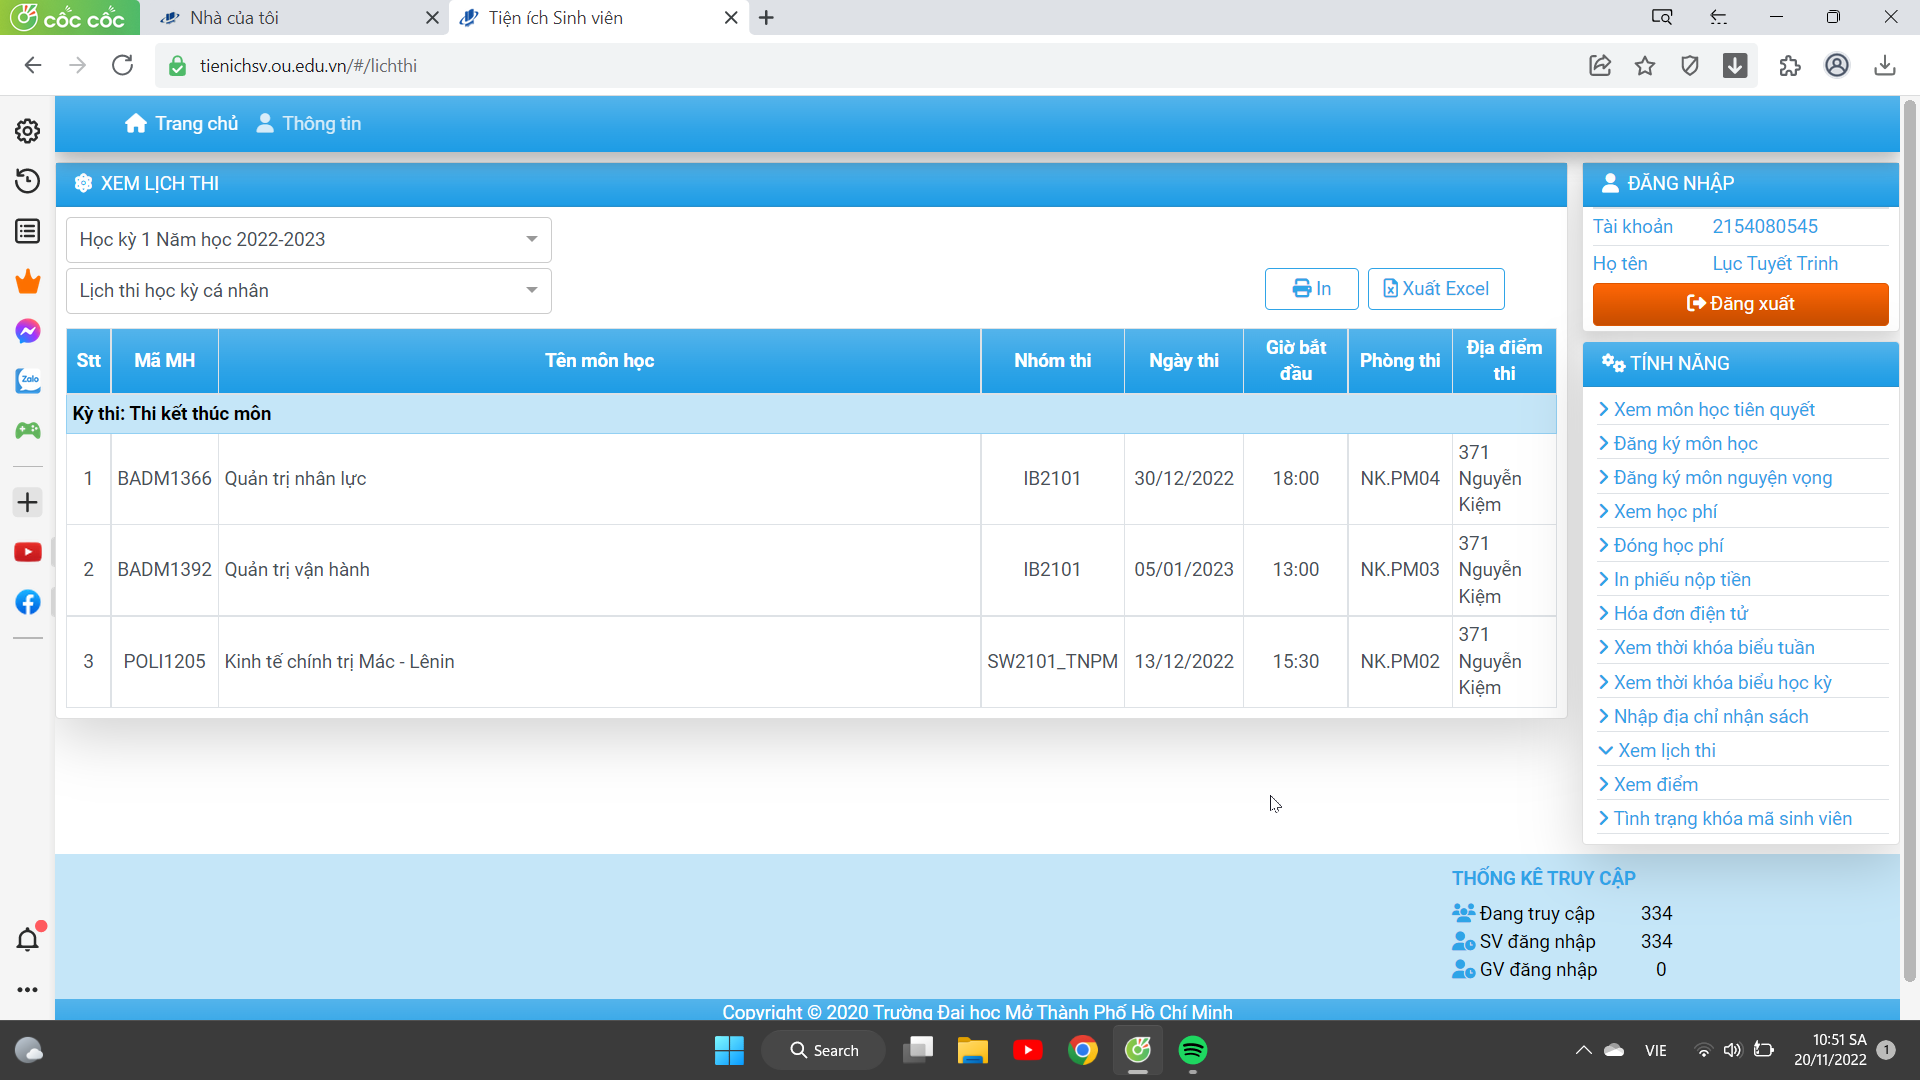Select Kinh tế chính trị Mác - Lênin cell

pyautogui.click(x=599, y=662)
